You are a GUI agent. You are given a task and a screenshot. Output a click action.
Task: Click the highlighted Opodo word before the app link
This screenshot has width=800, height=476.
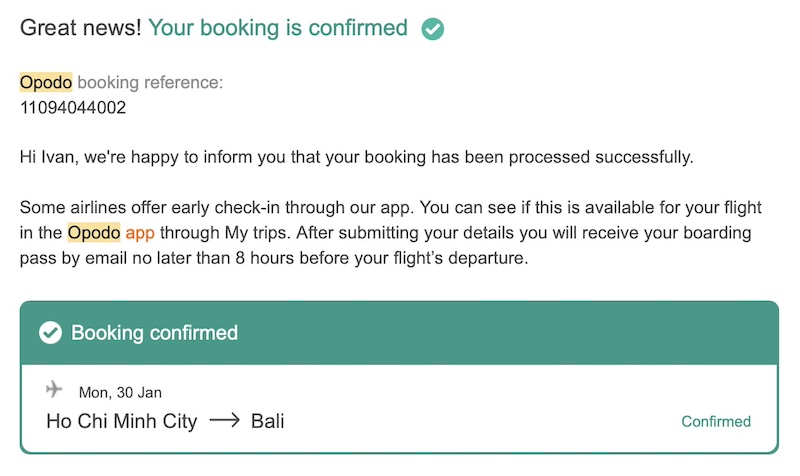pos(93,233)
